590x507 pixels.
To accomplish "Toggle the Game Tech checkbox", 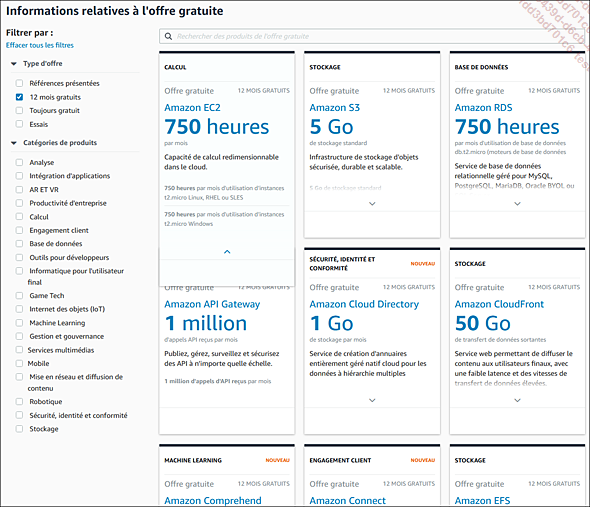I will point(19,295).
